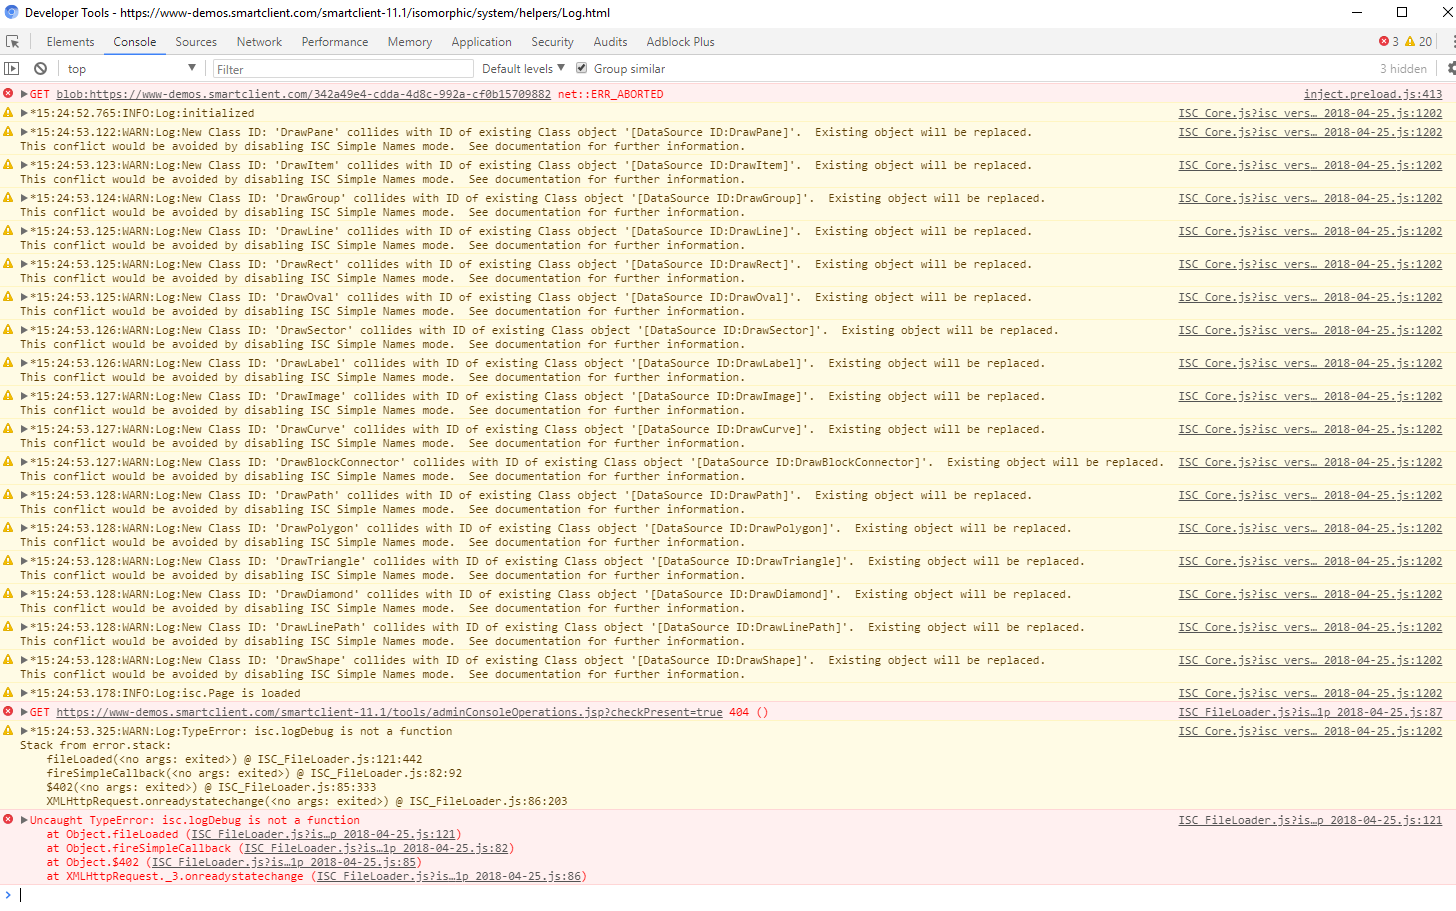The width and height of the screenshot is (1456, 911).
Task: Focus the console prompt input line
Action: 735,895
